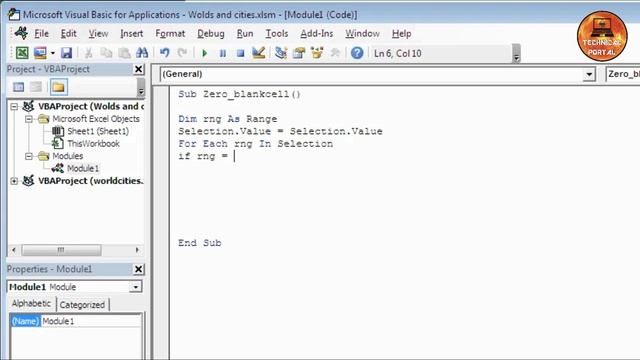Click the Copy icon in toolbar
The height and width of the screenshot is (360, 640).
(x=106, y=53)
